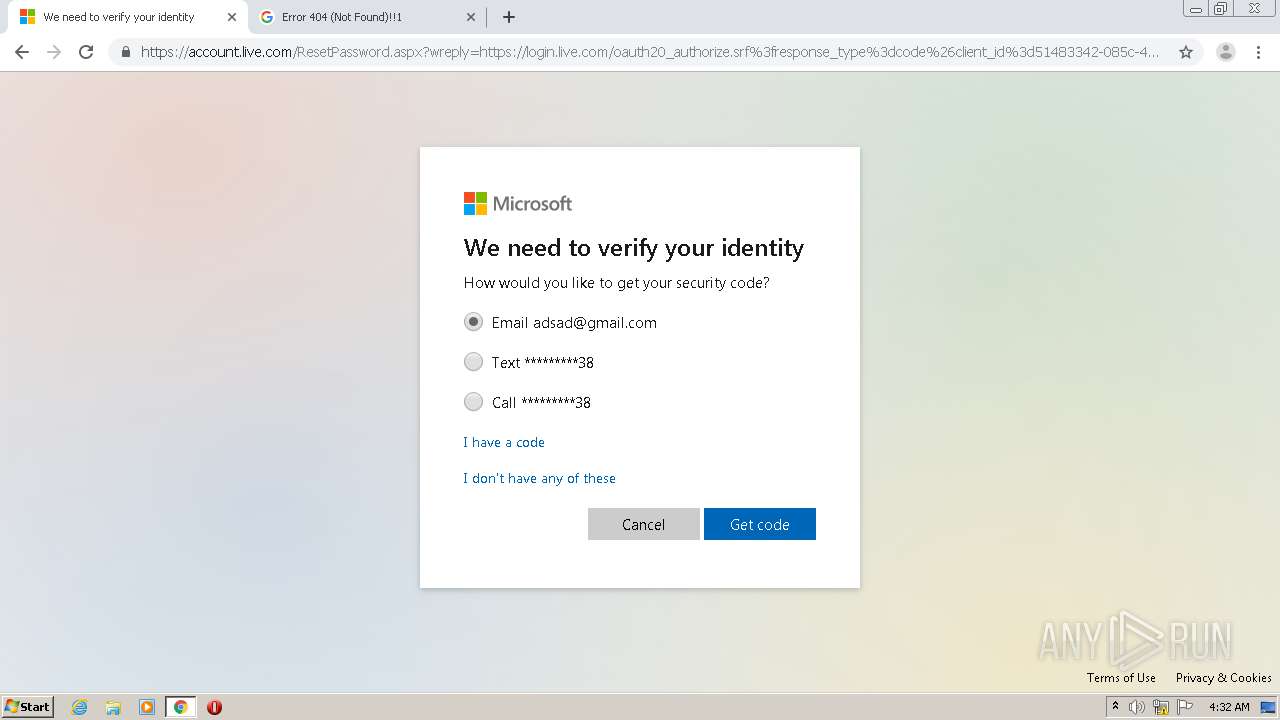Launch Internet Explorer from the taskbar
This screenshot has height=720, width=1280.
point(80,707)
